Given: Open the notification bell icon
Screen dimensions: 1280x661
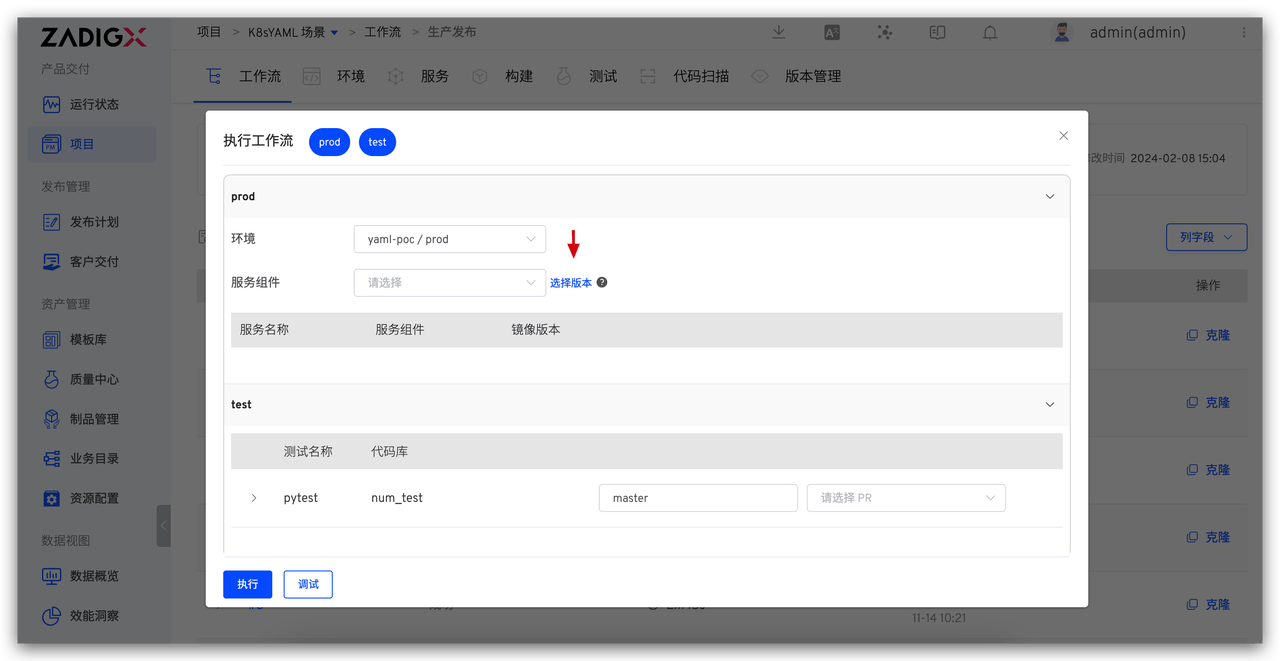Looking at the screenshot, I should 989,32.
